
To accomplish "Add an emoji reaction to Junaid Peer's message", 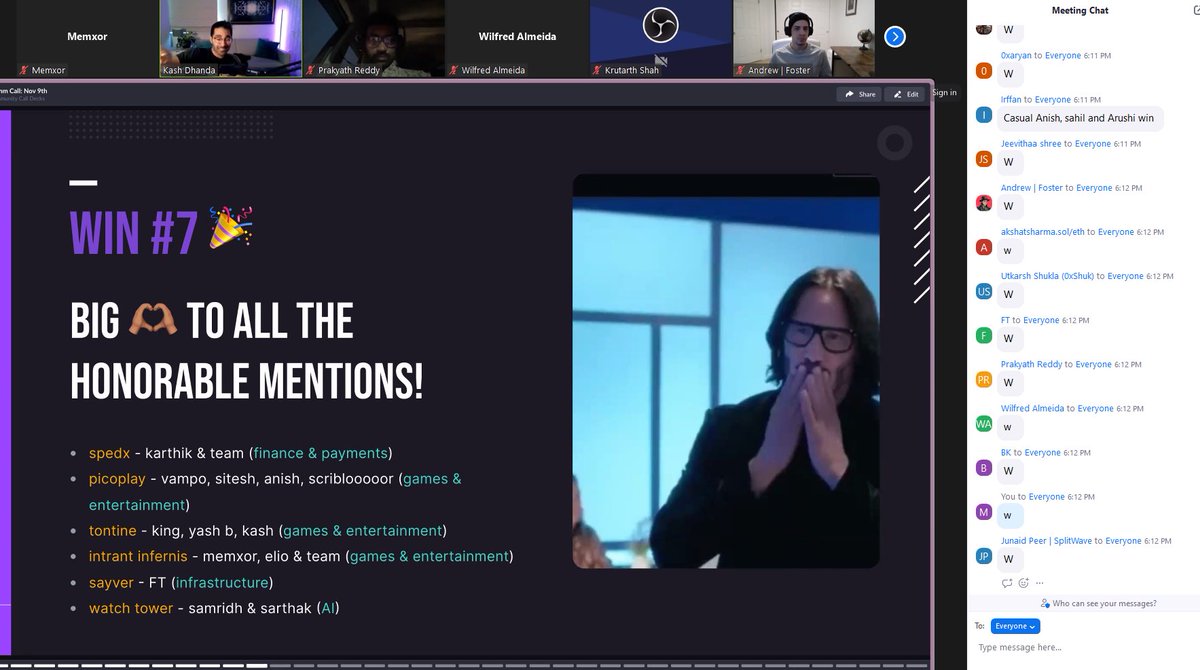I will 1023,582.
